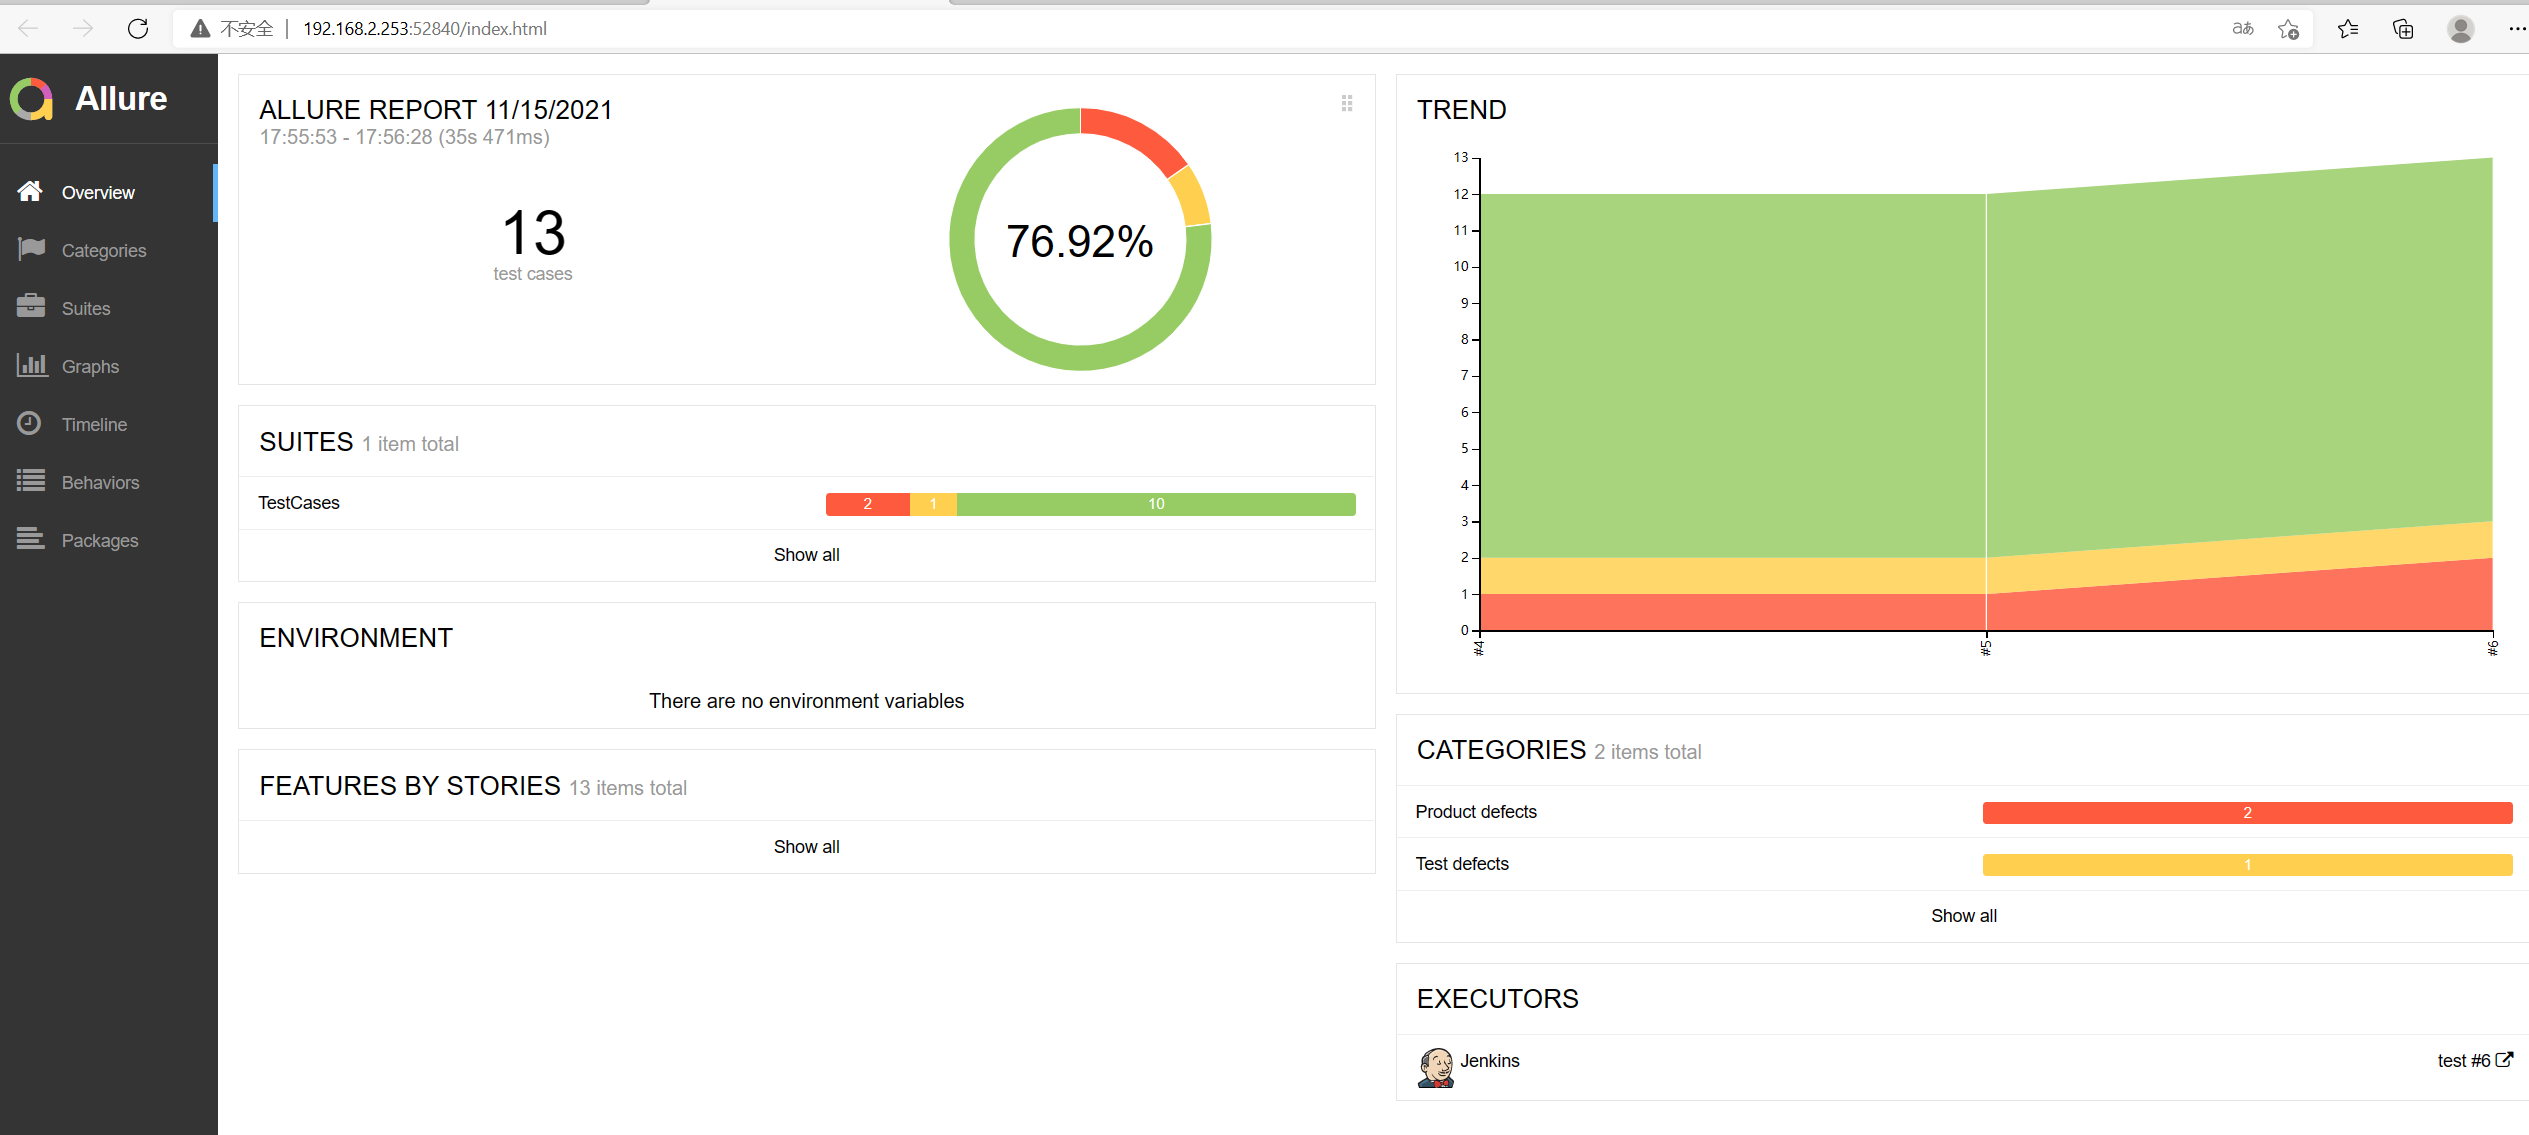Click the red failed segment in TestCases bar
The height and width of the screenshot is (1135, 2529).
(x=867, y=504)
